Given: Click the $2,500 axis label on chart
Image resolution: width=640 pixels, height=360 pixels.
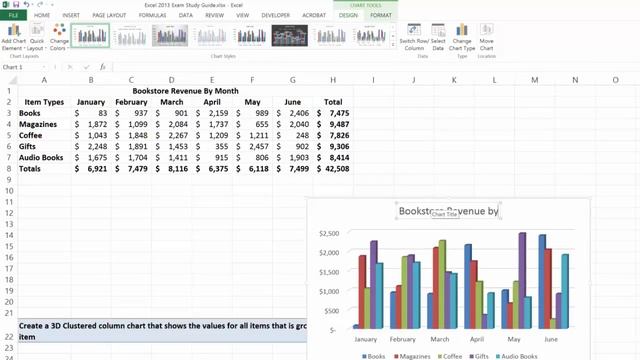Looking at the screenshot, I should click(329, 233).
